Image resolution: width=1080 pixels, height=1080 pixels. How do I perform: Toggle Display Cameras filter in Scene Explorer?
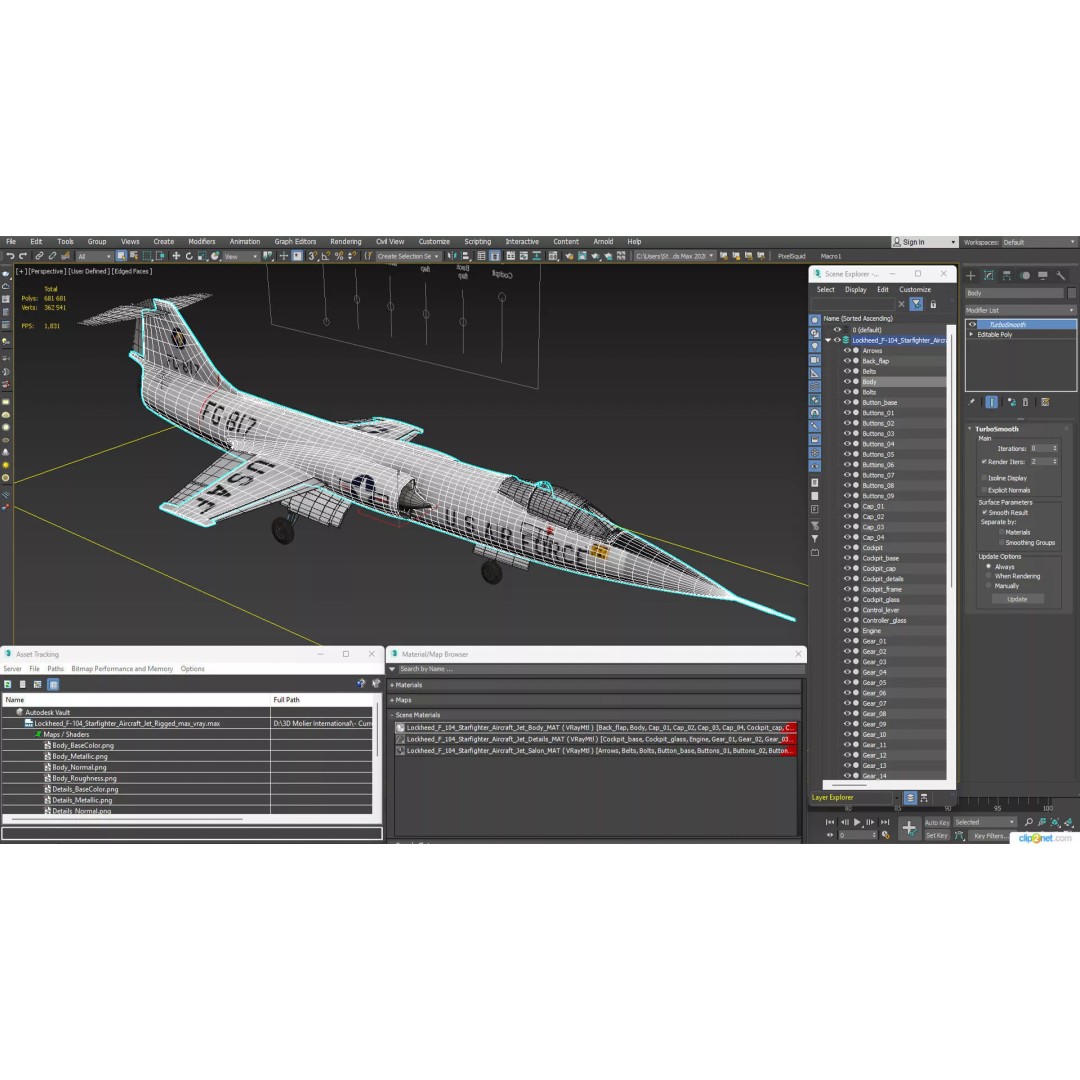click(815, 360)
